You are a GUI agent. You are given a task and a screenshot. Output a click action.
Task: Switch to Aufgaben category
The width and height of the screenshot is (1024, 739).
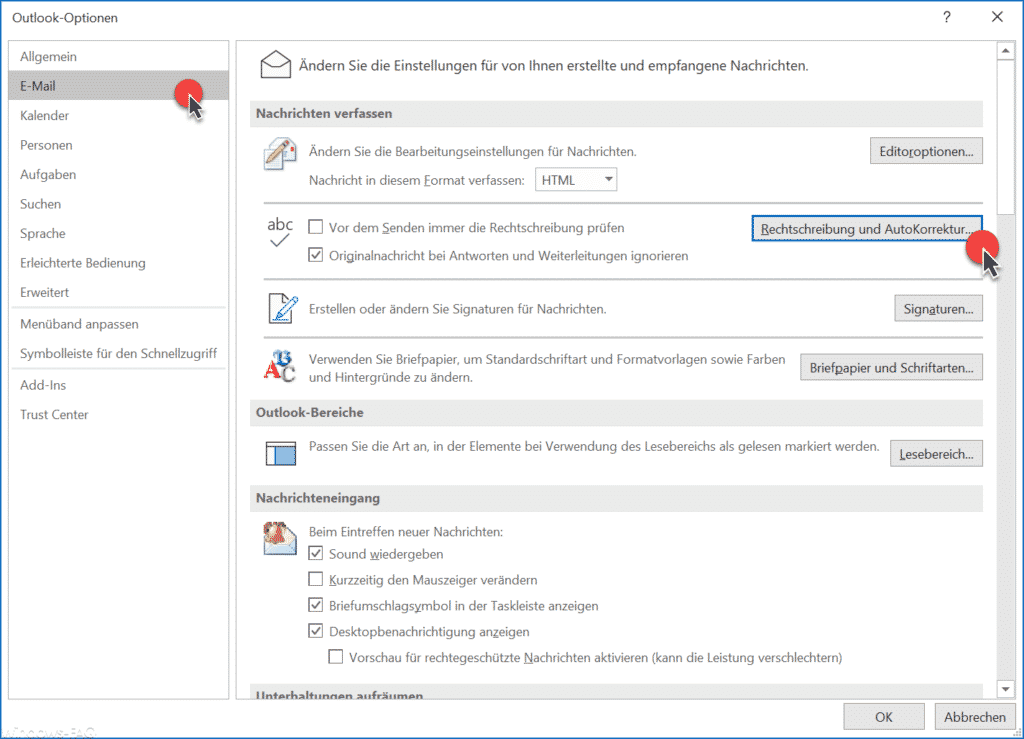(x=119, y=174)
